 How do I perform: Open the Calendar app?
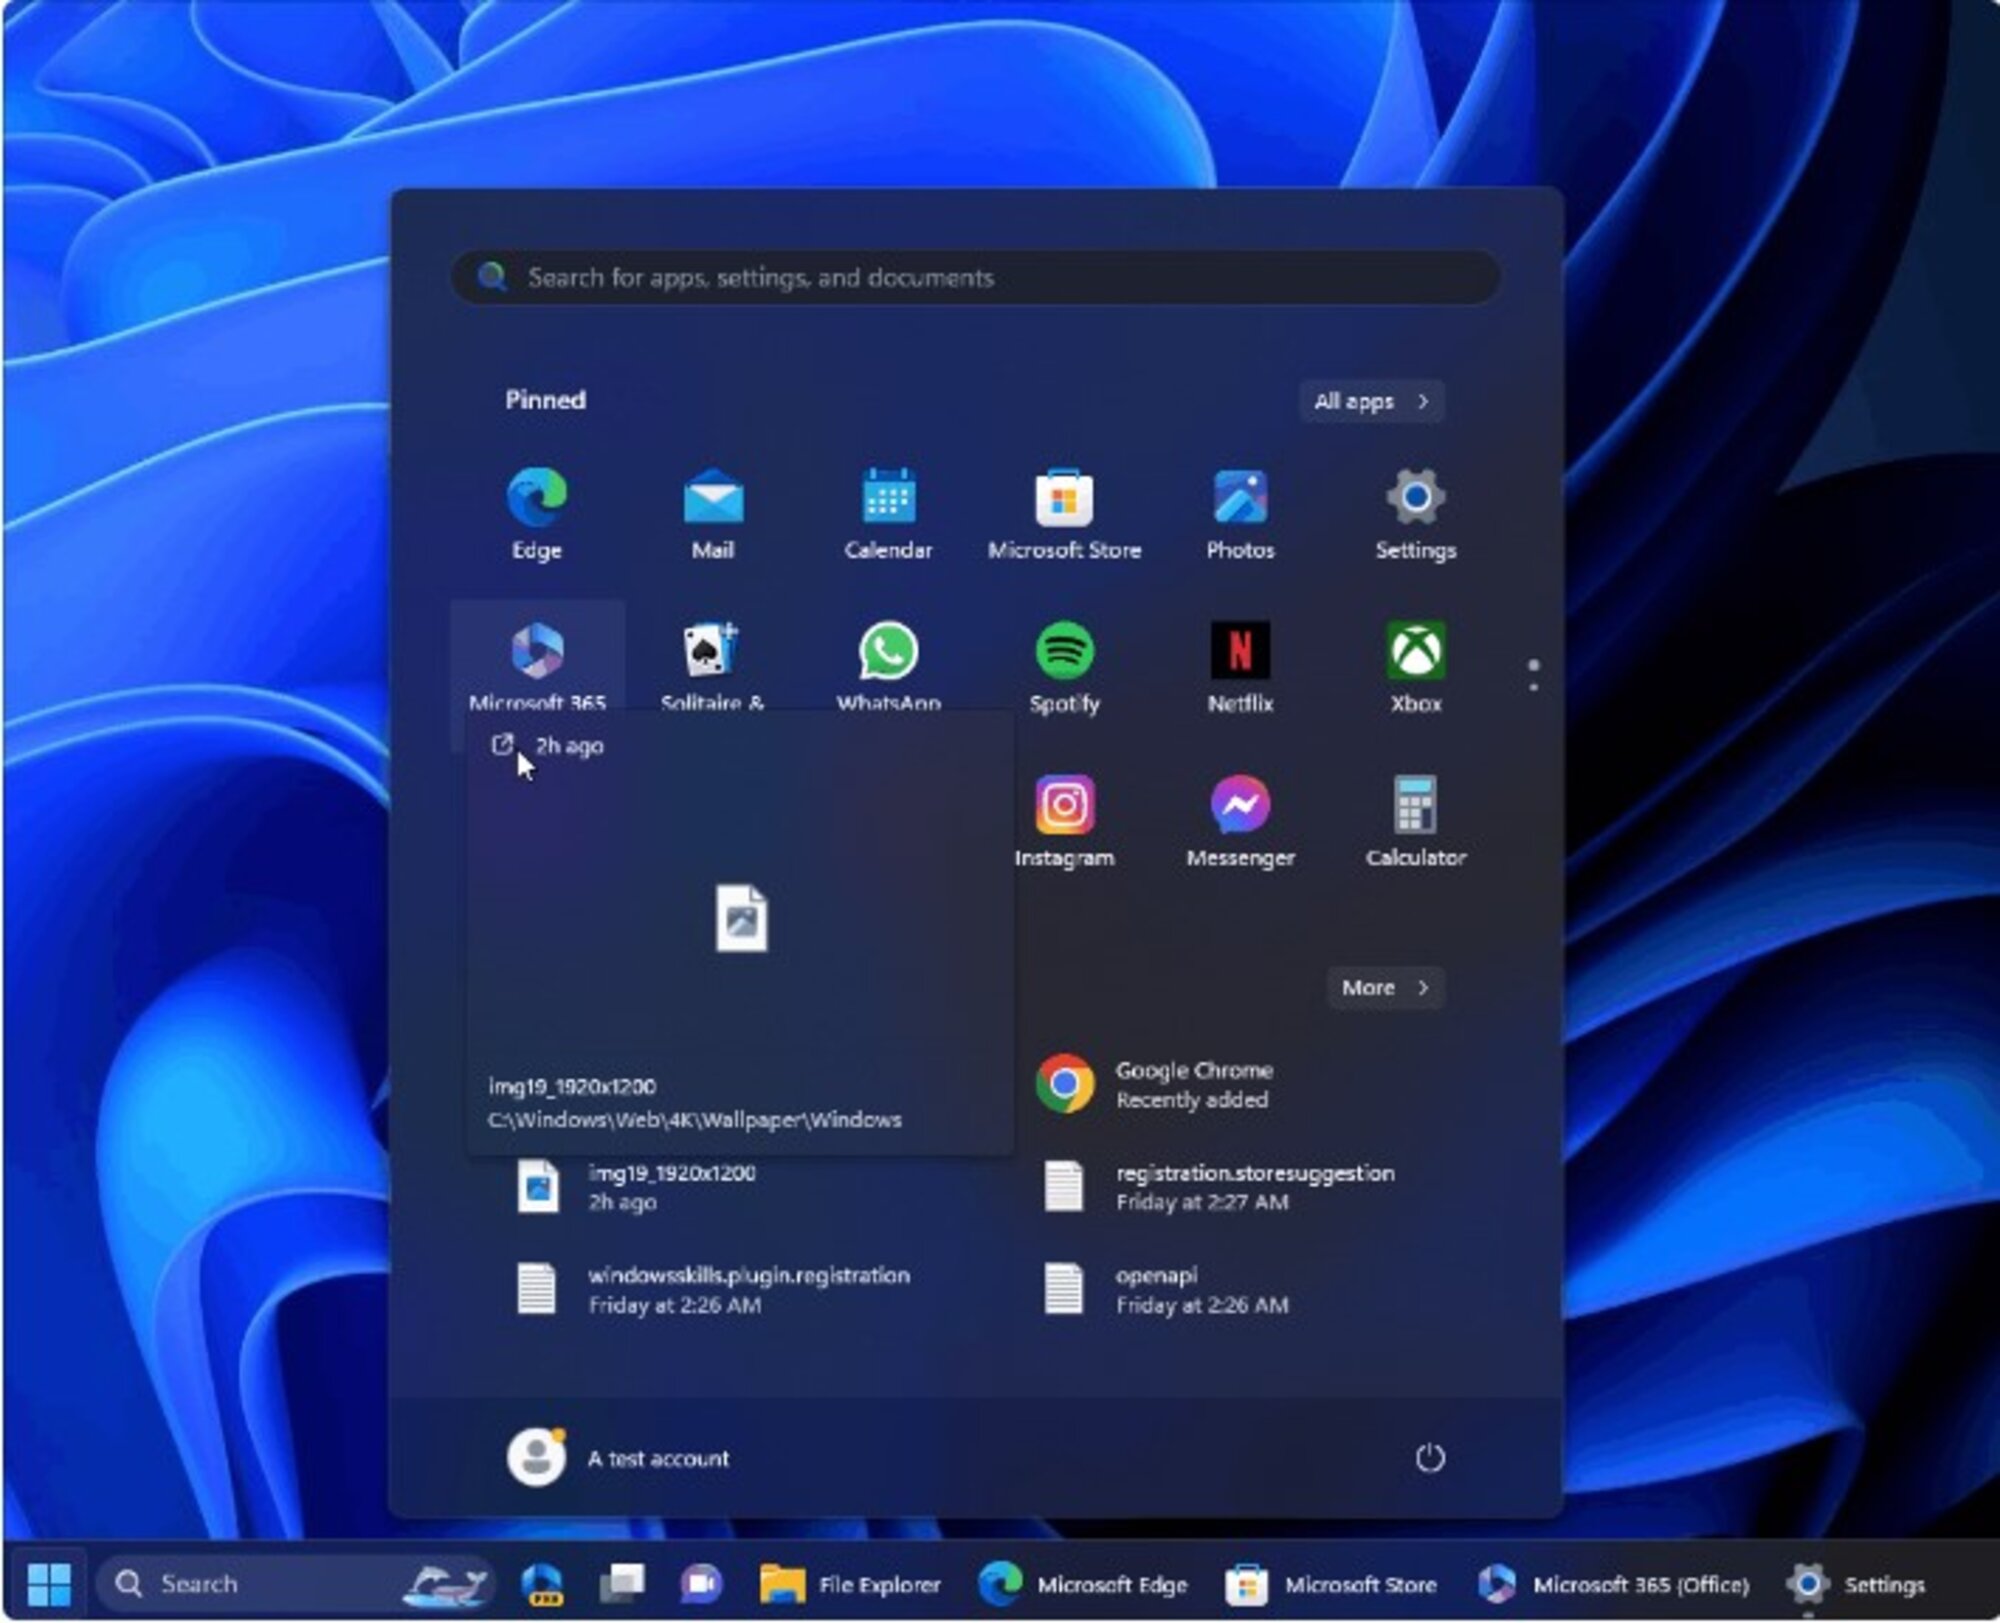(x=888, y=514)
